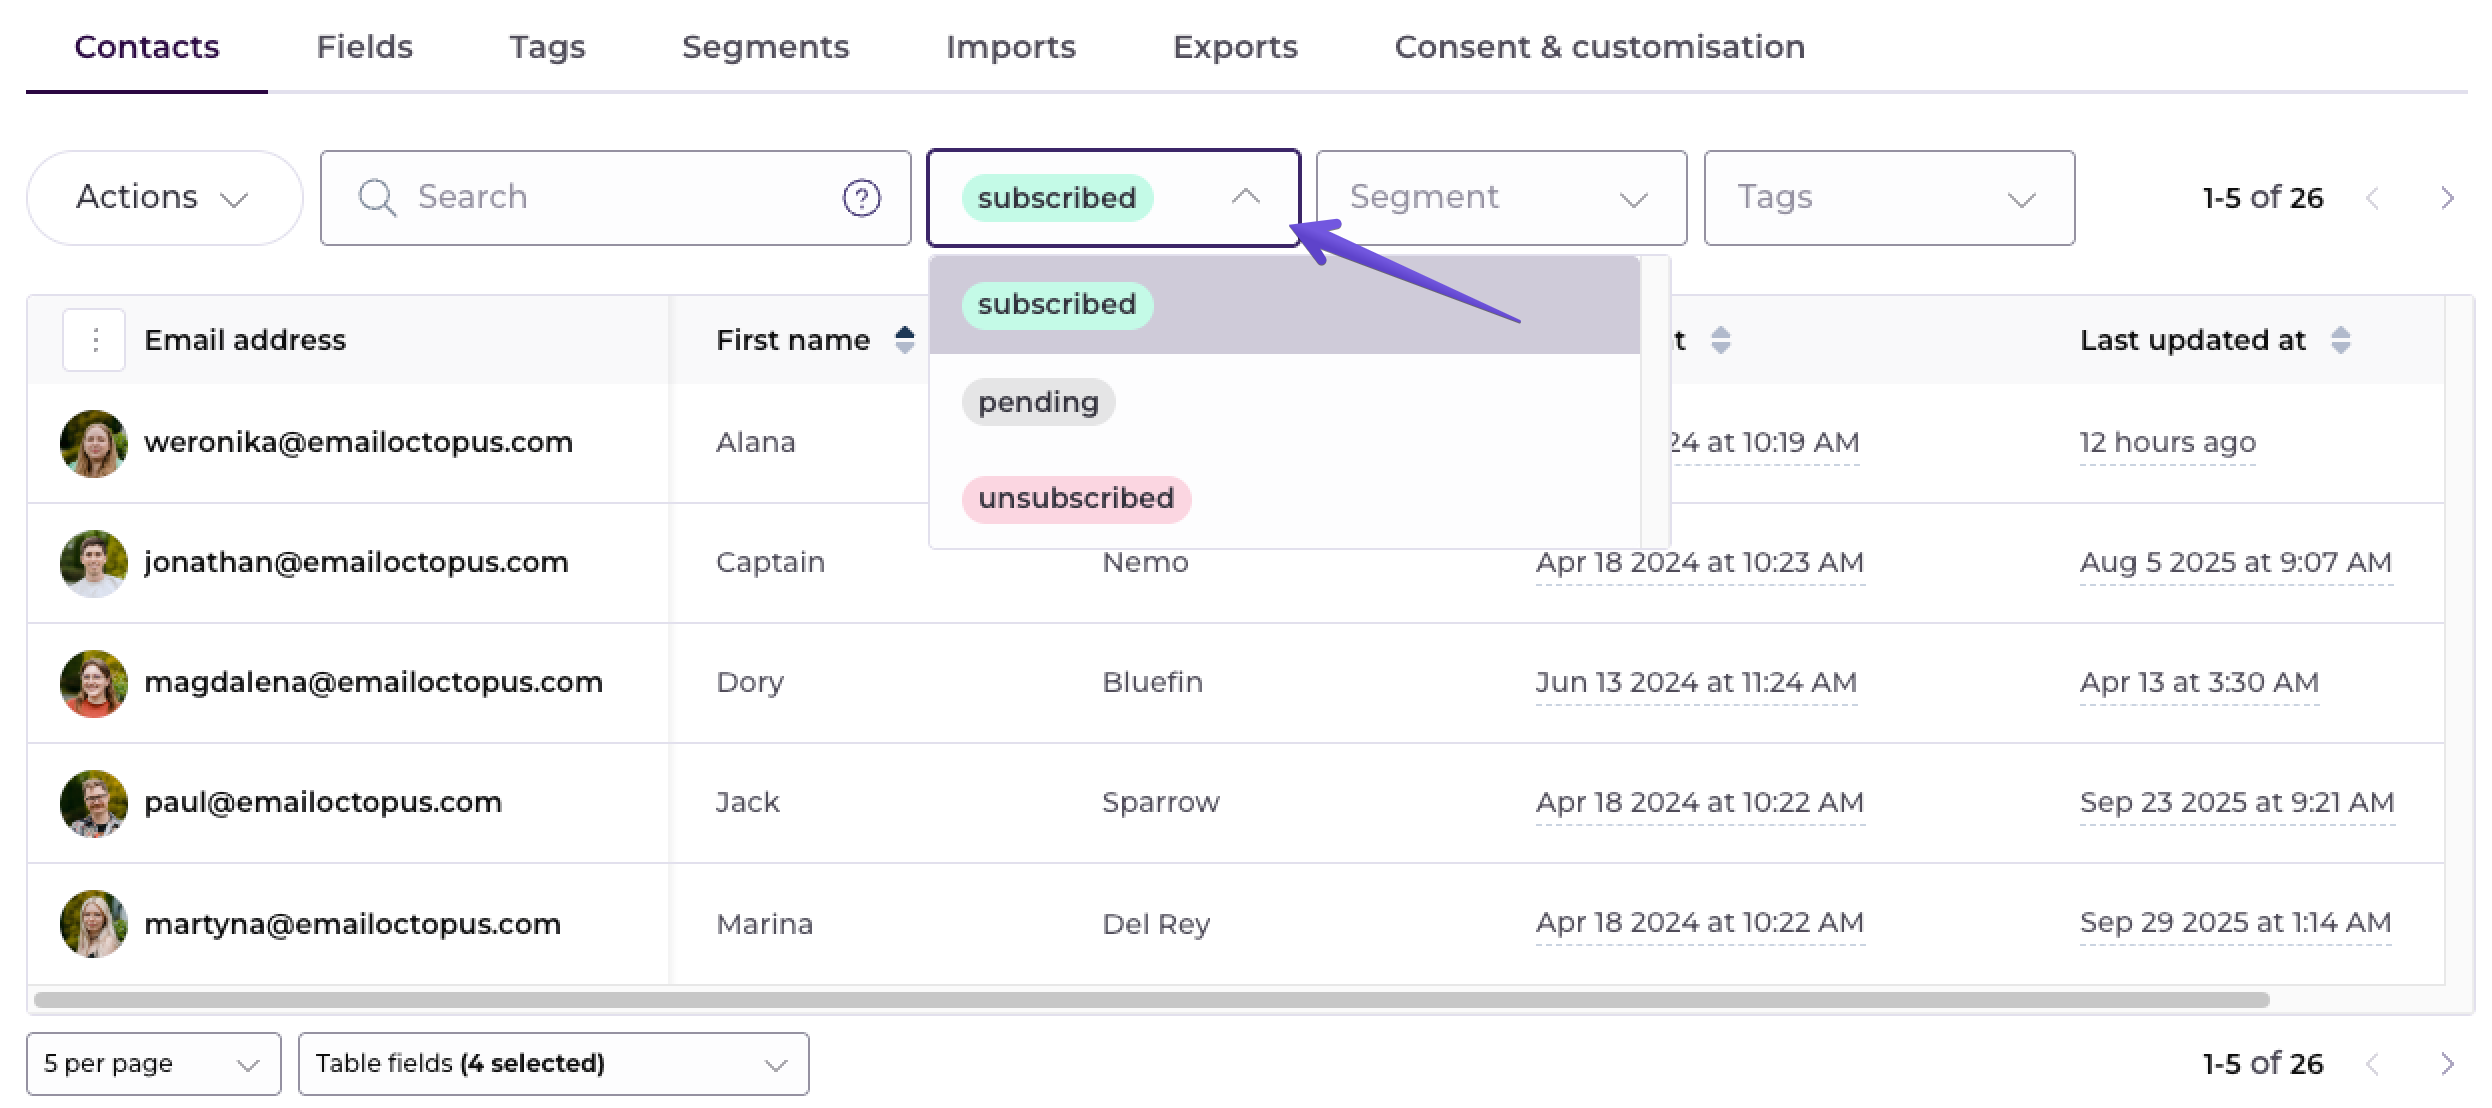
Task: Click jonathan@emailoctopus.com avatar photo
Action: point(94,563)
